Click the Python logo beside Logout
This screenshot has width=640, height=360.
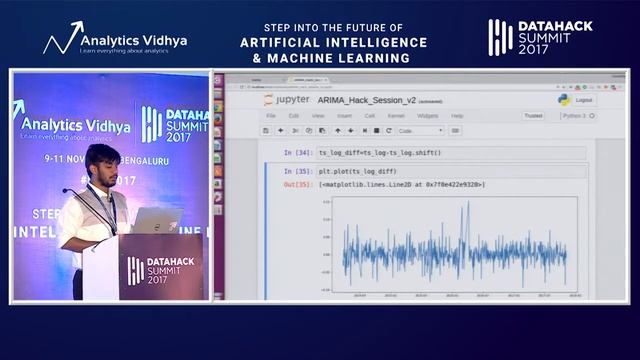coord(564,100)
